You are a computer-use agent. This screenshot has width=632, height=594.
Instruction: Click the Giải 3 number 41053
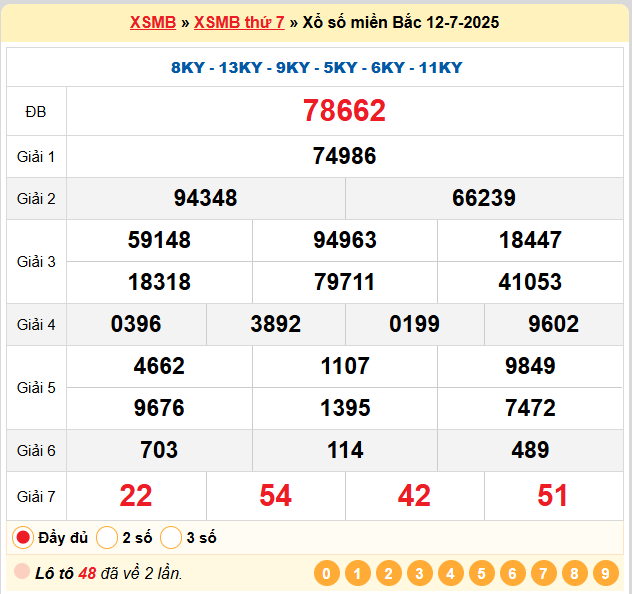530,282
